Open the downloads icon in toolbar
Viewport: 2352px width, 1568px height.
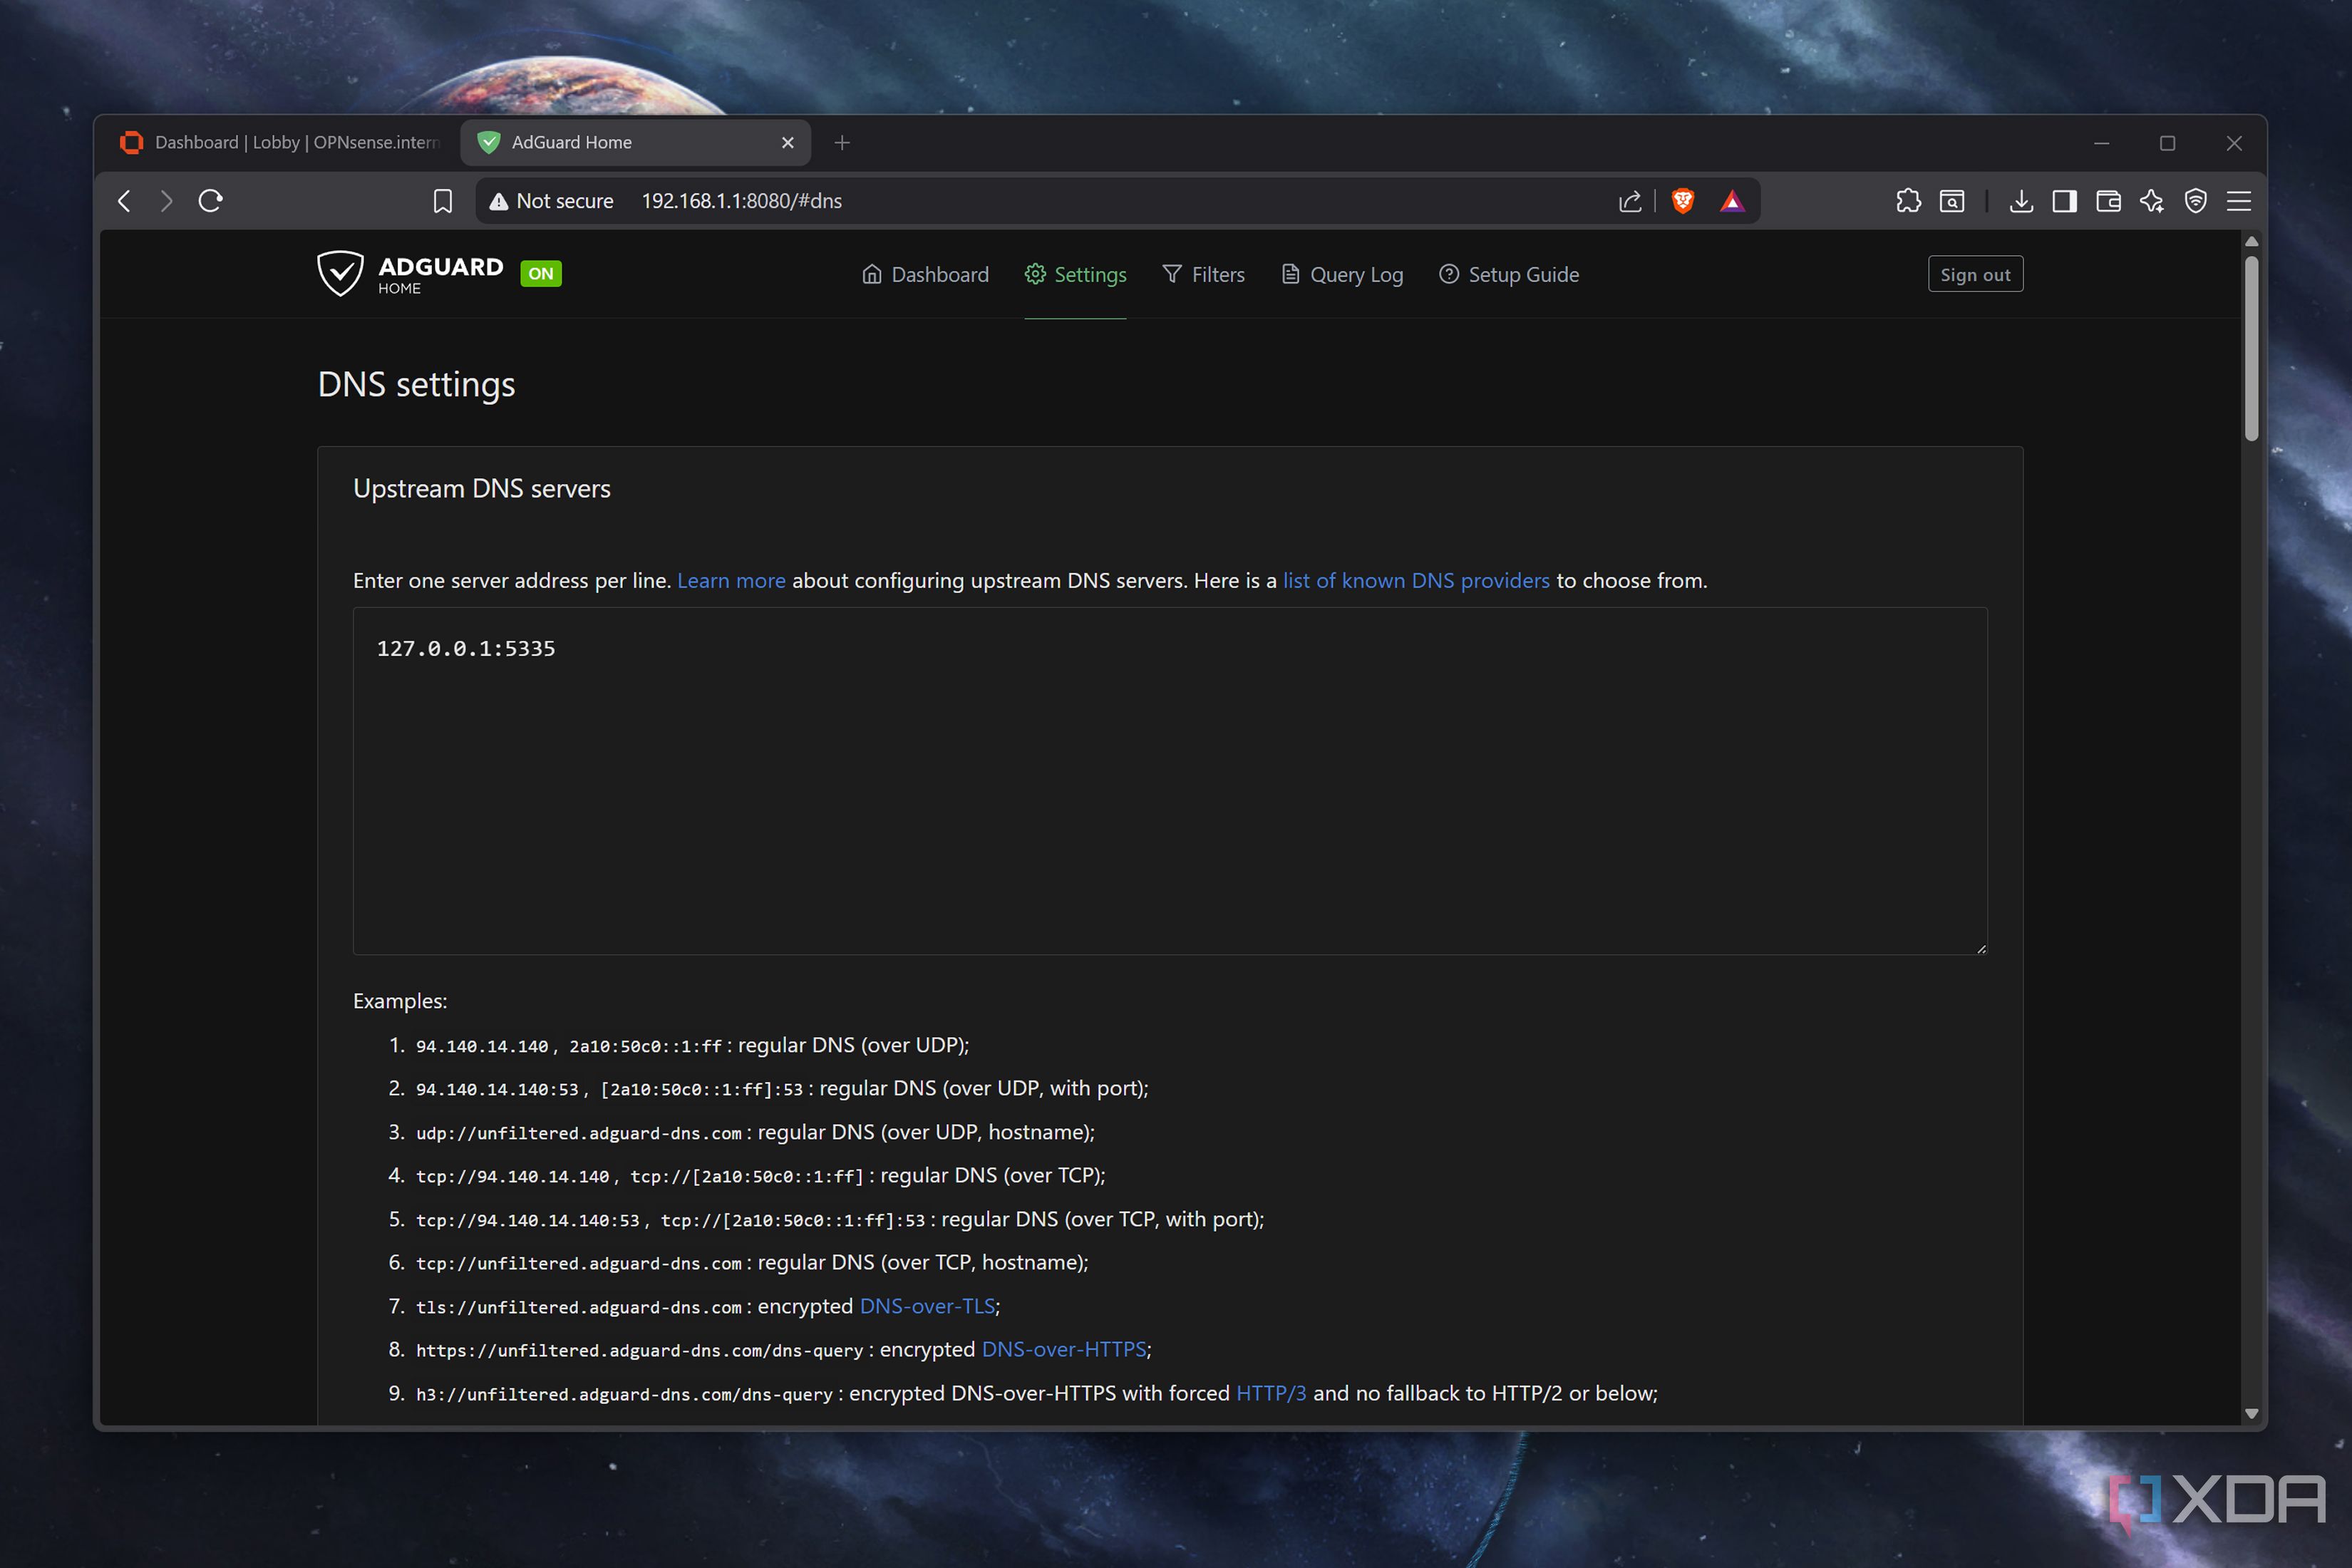point(2021,201)
